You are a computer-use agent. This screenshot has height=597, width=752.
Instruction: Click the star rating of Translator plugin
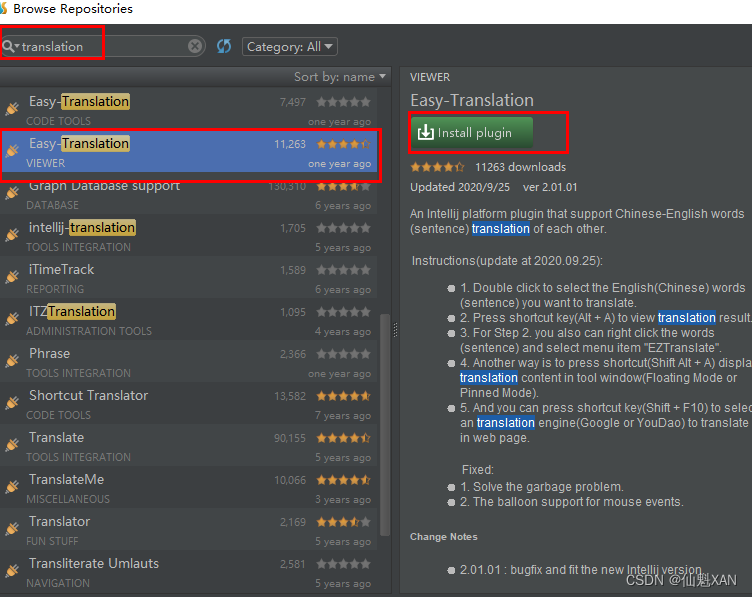tap(343, 522)
